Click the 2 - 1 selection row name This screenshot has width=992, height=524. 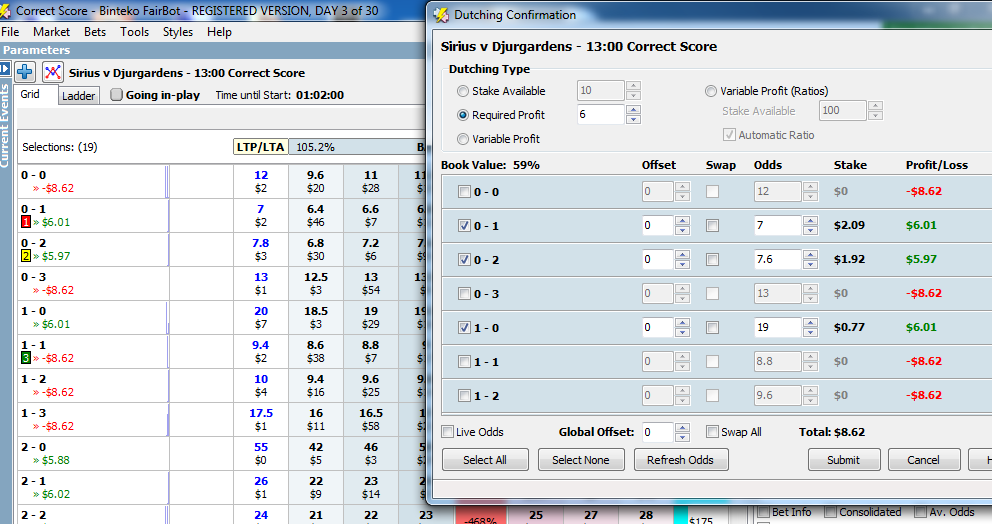click(34, 481)
